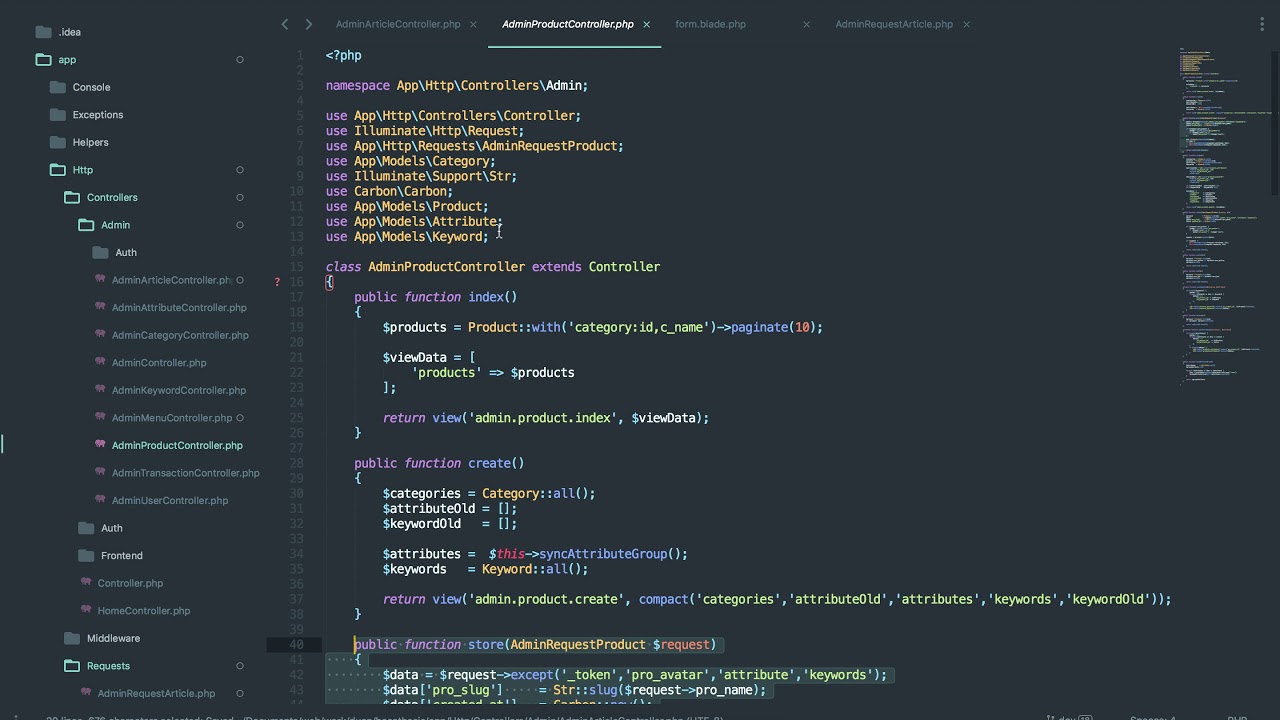The image size is (1280, 720).
Task: Place cursor on 'namespace' keyword
Action: (357, 86)
